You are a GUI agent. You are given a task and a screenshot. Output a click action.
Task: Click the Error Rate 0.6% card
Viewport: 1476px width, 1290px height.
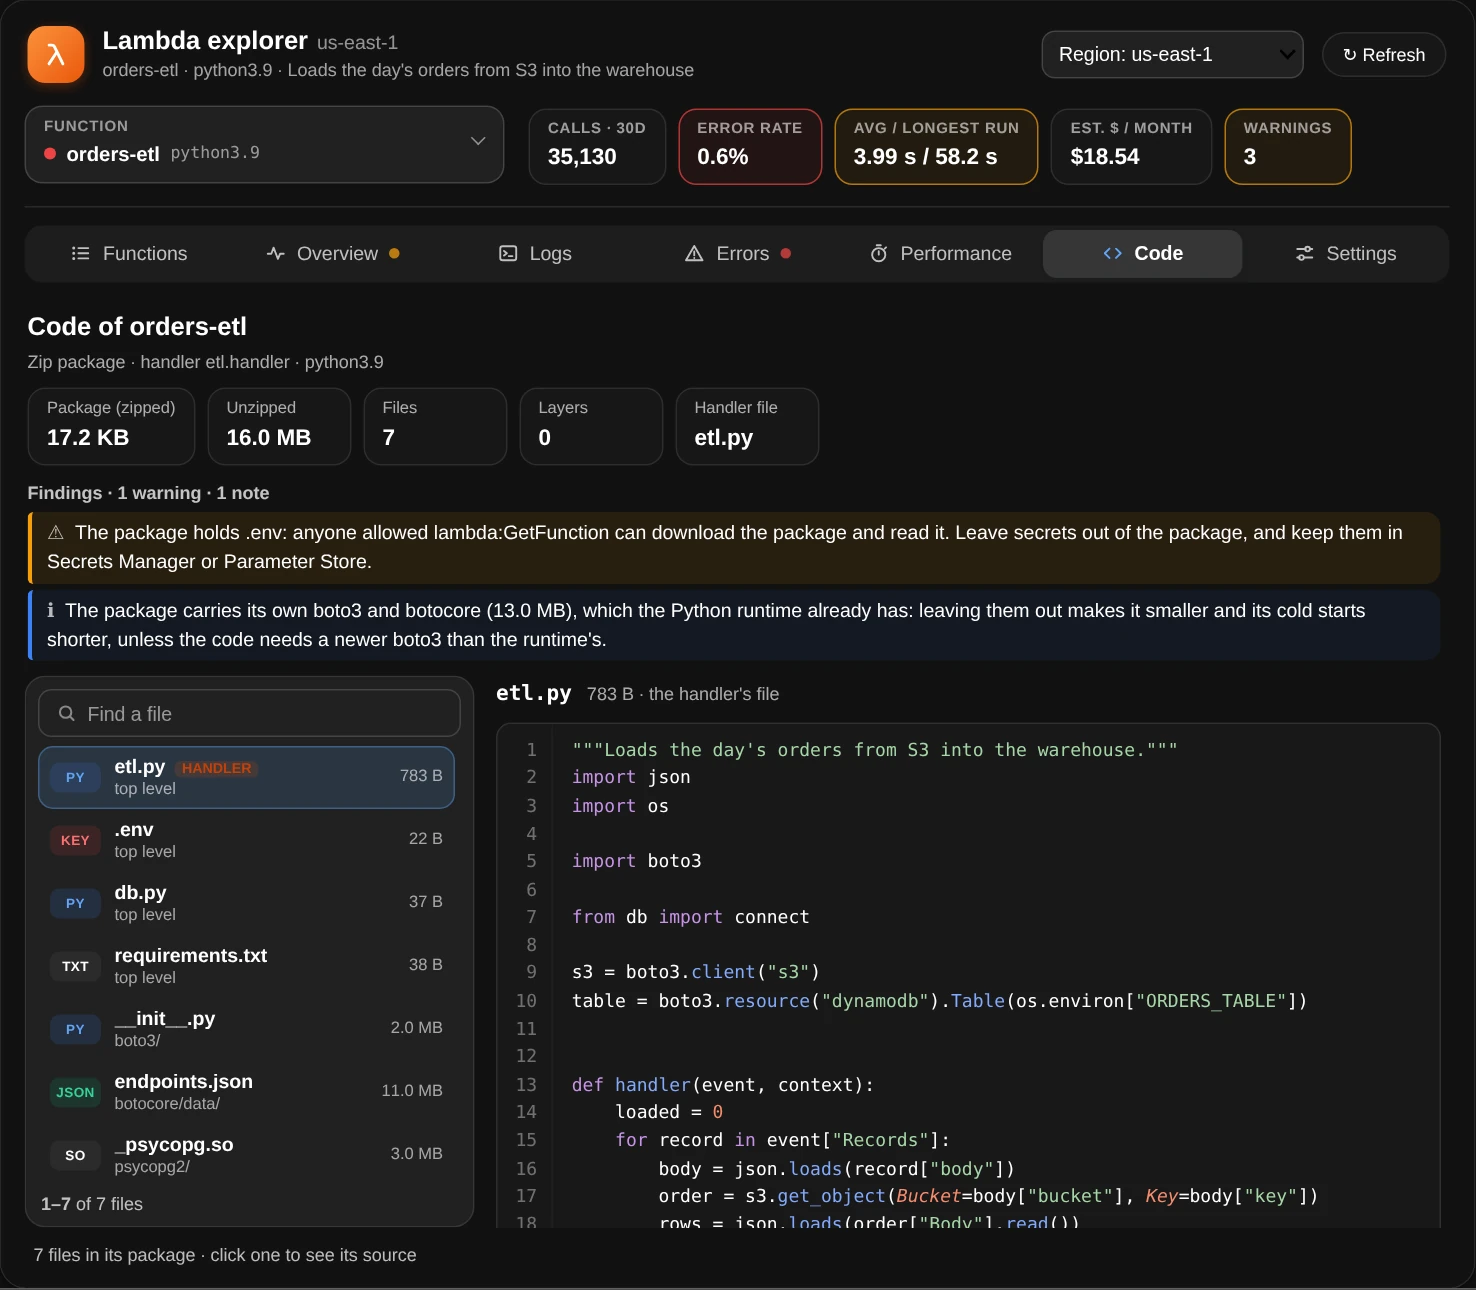pyautogui.click(x=750, y=146)
